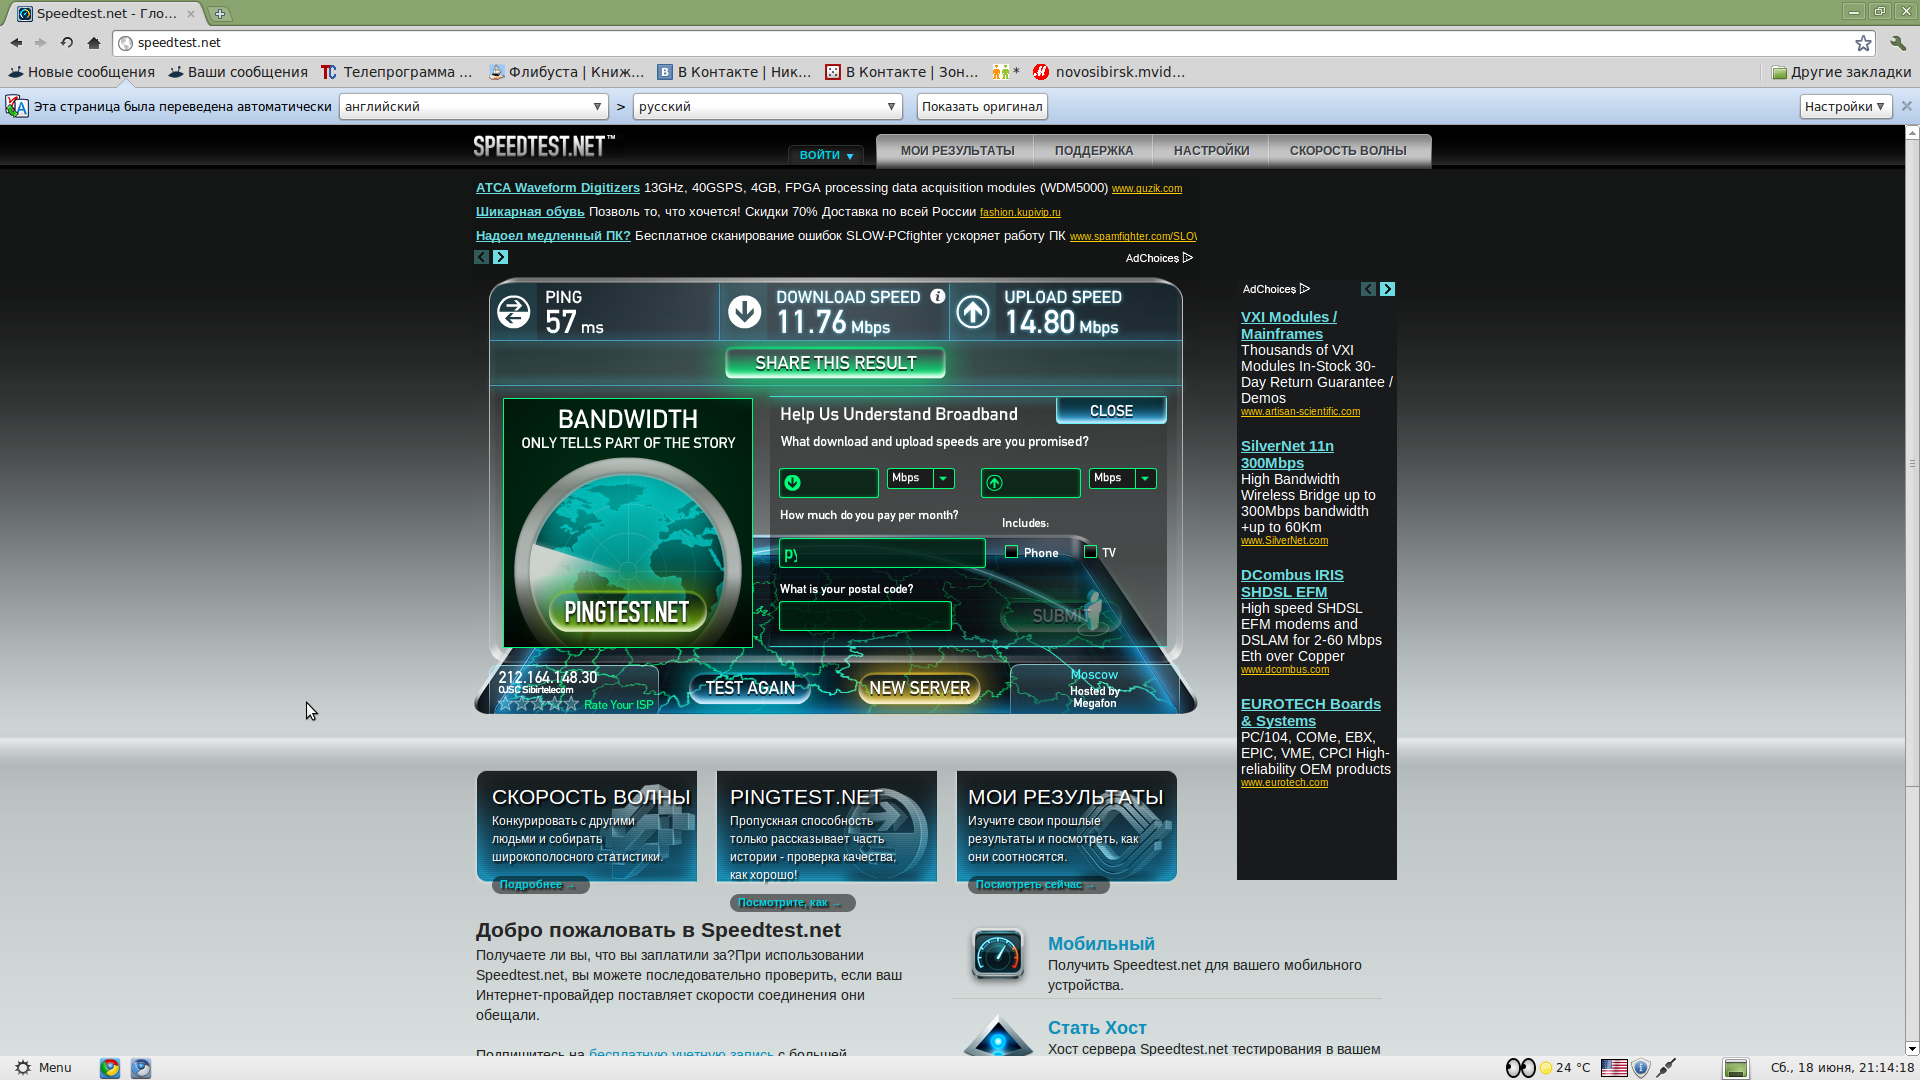Image resolution: width=1920 pixels, height=1080 pixels.
Task: Open VXI Modules / Mainframes ad link
Action: click(x=1288, y=325)
